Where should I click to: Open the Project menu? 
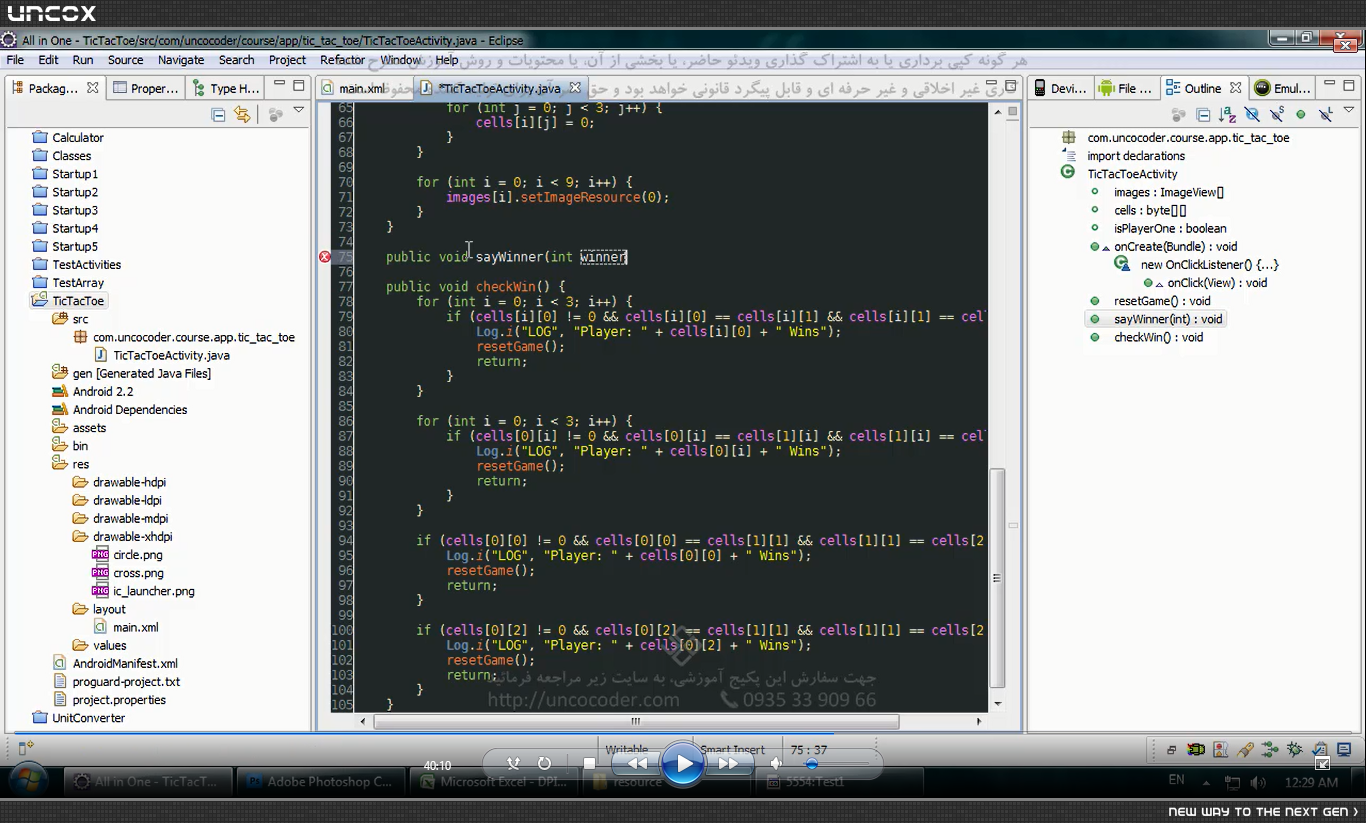tap(287, 60)
